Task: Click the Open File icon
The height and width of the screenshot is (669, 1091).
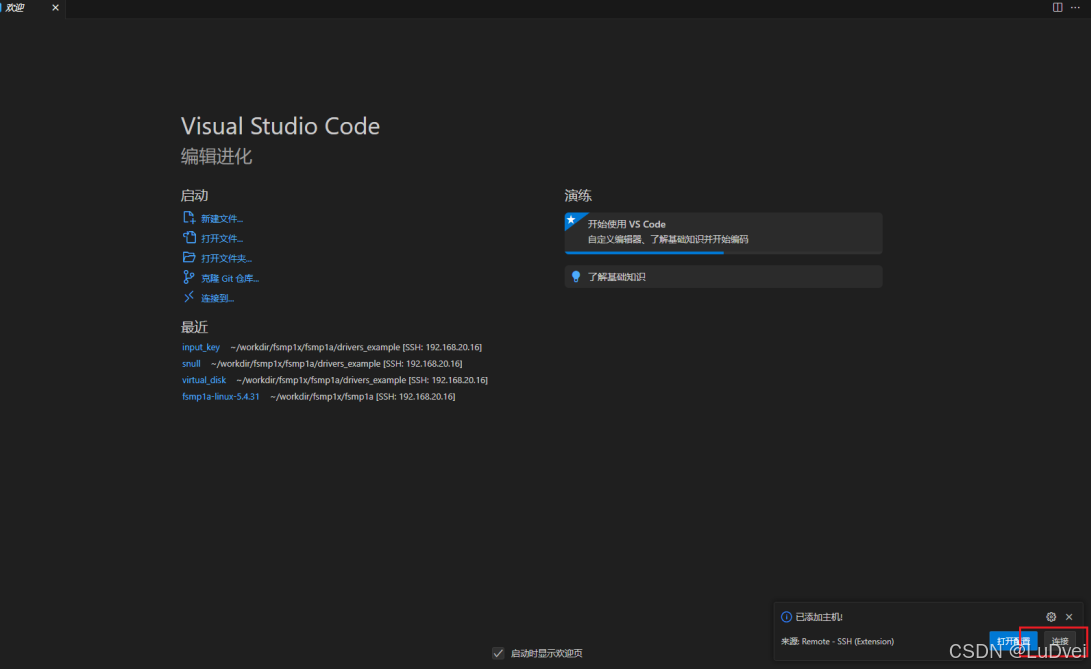Action: 189,237
